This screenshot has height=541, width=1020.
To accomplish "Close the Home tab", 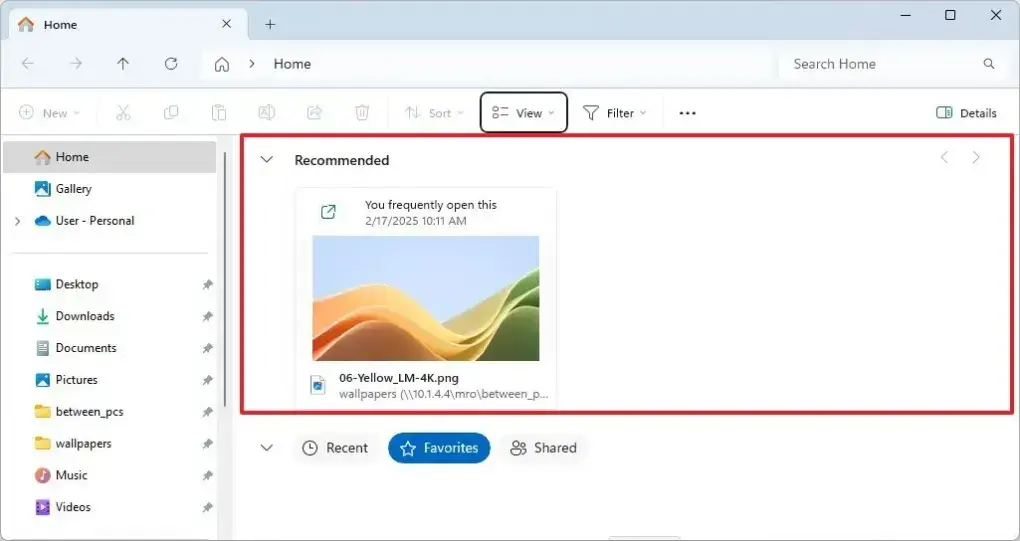I will coord(226,24).
